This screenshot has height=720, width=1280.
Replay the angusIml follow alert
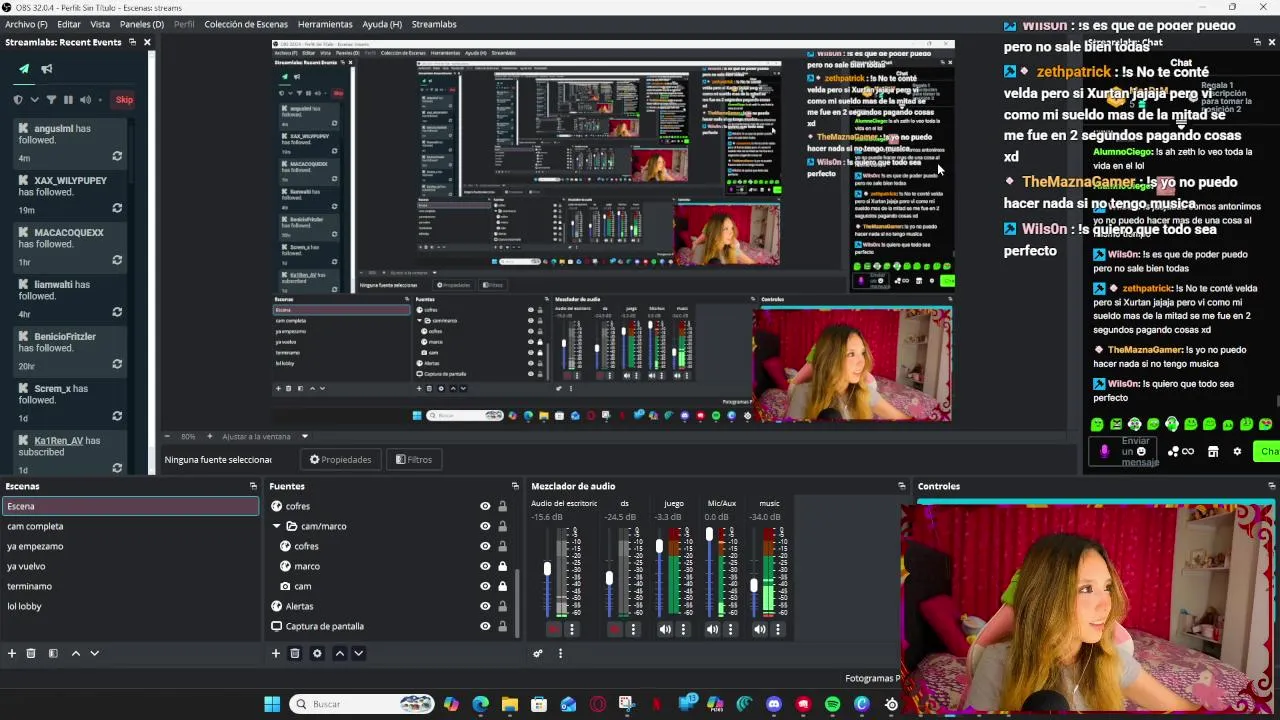[x=117, y=156]
